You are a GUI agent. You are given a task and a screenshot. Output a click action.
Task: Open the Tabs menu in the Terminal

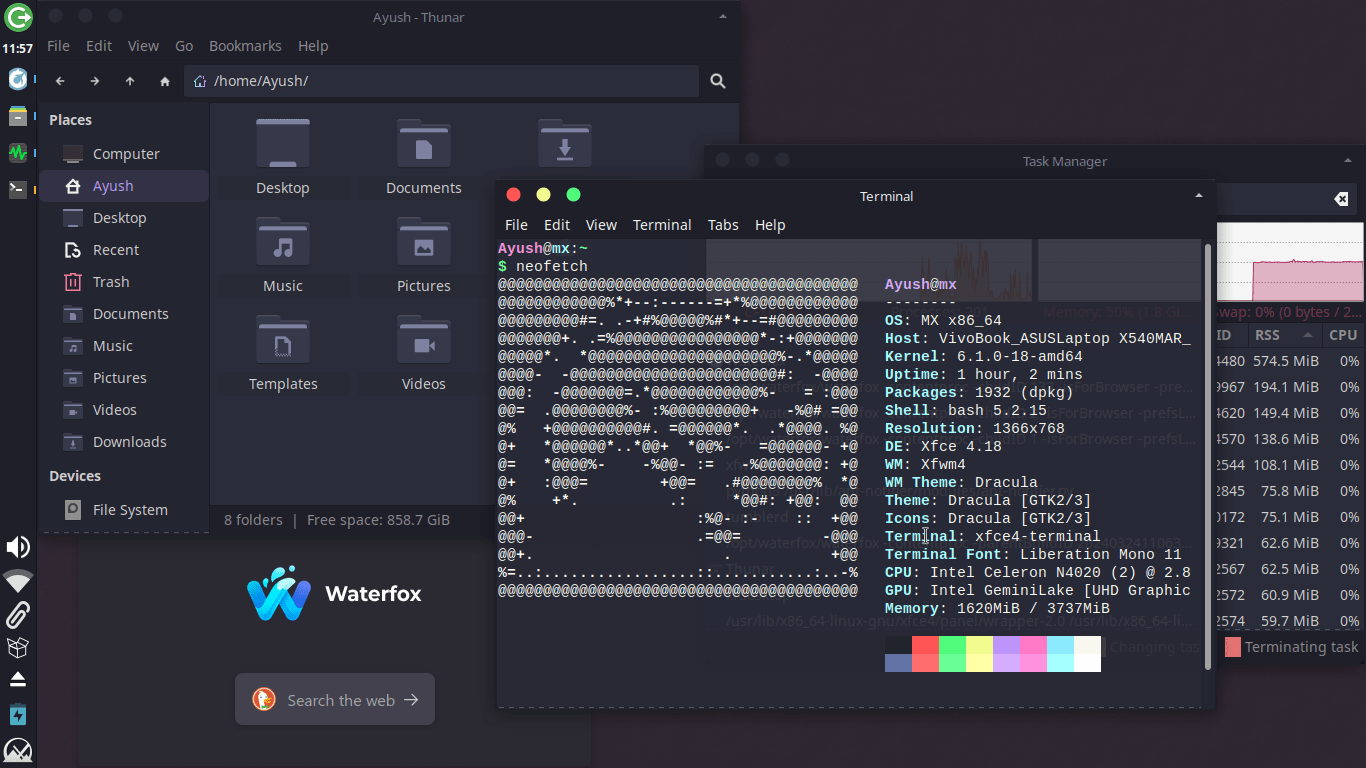tap(723, 225)
